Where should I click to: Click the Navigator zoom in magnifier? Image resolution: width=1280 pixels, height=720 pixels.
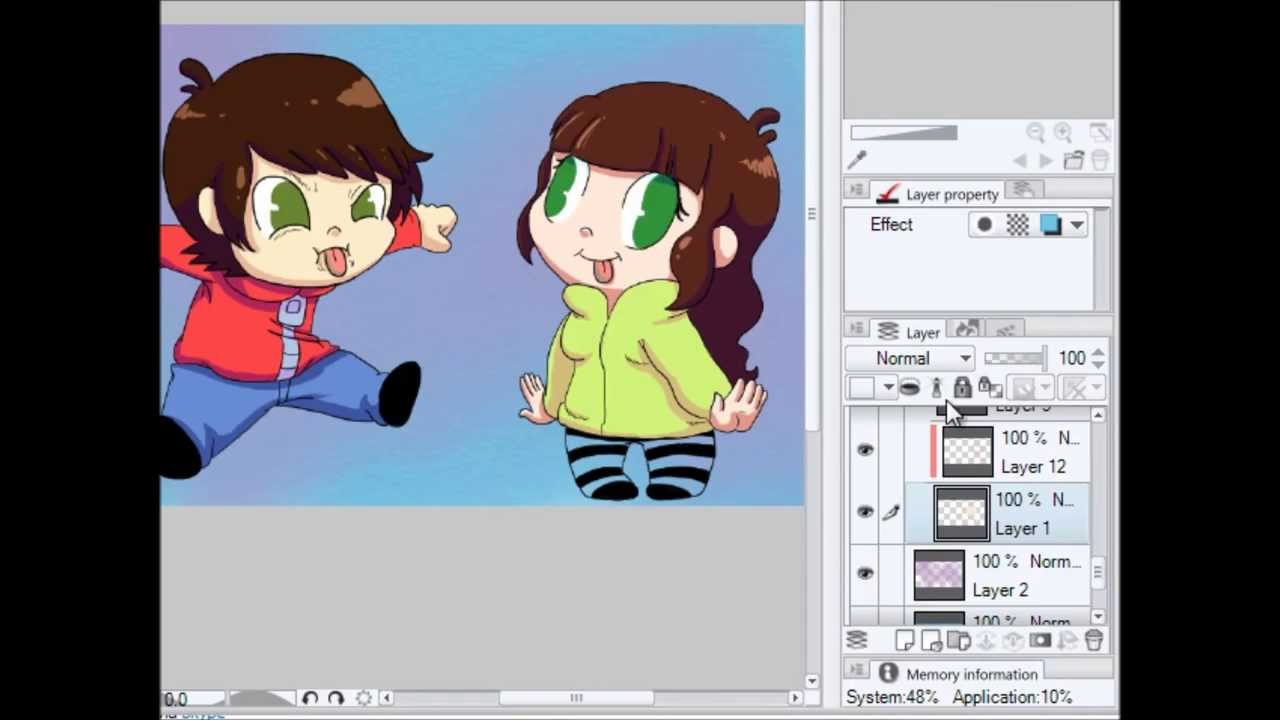pos(1064,132)
